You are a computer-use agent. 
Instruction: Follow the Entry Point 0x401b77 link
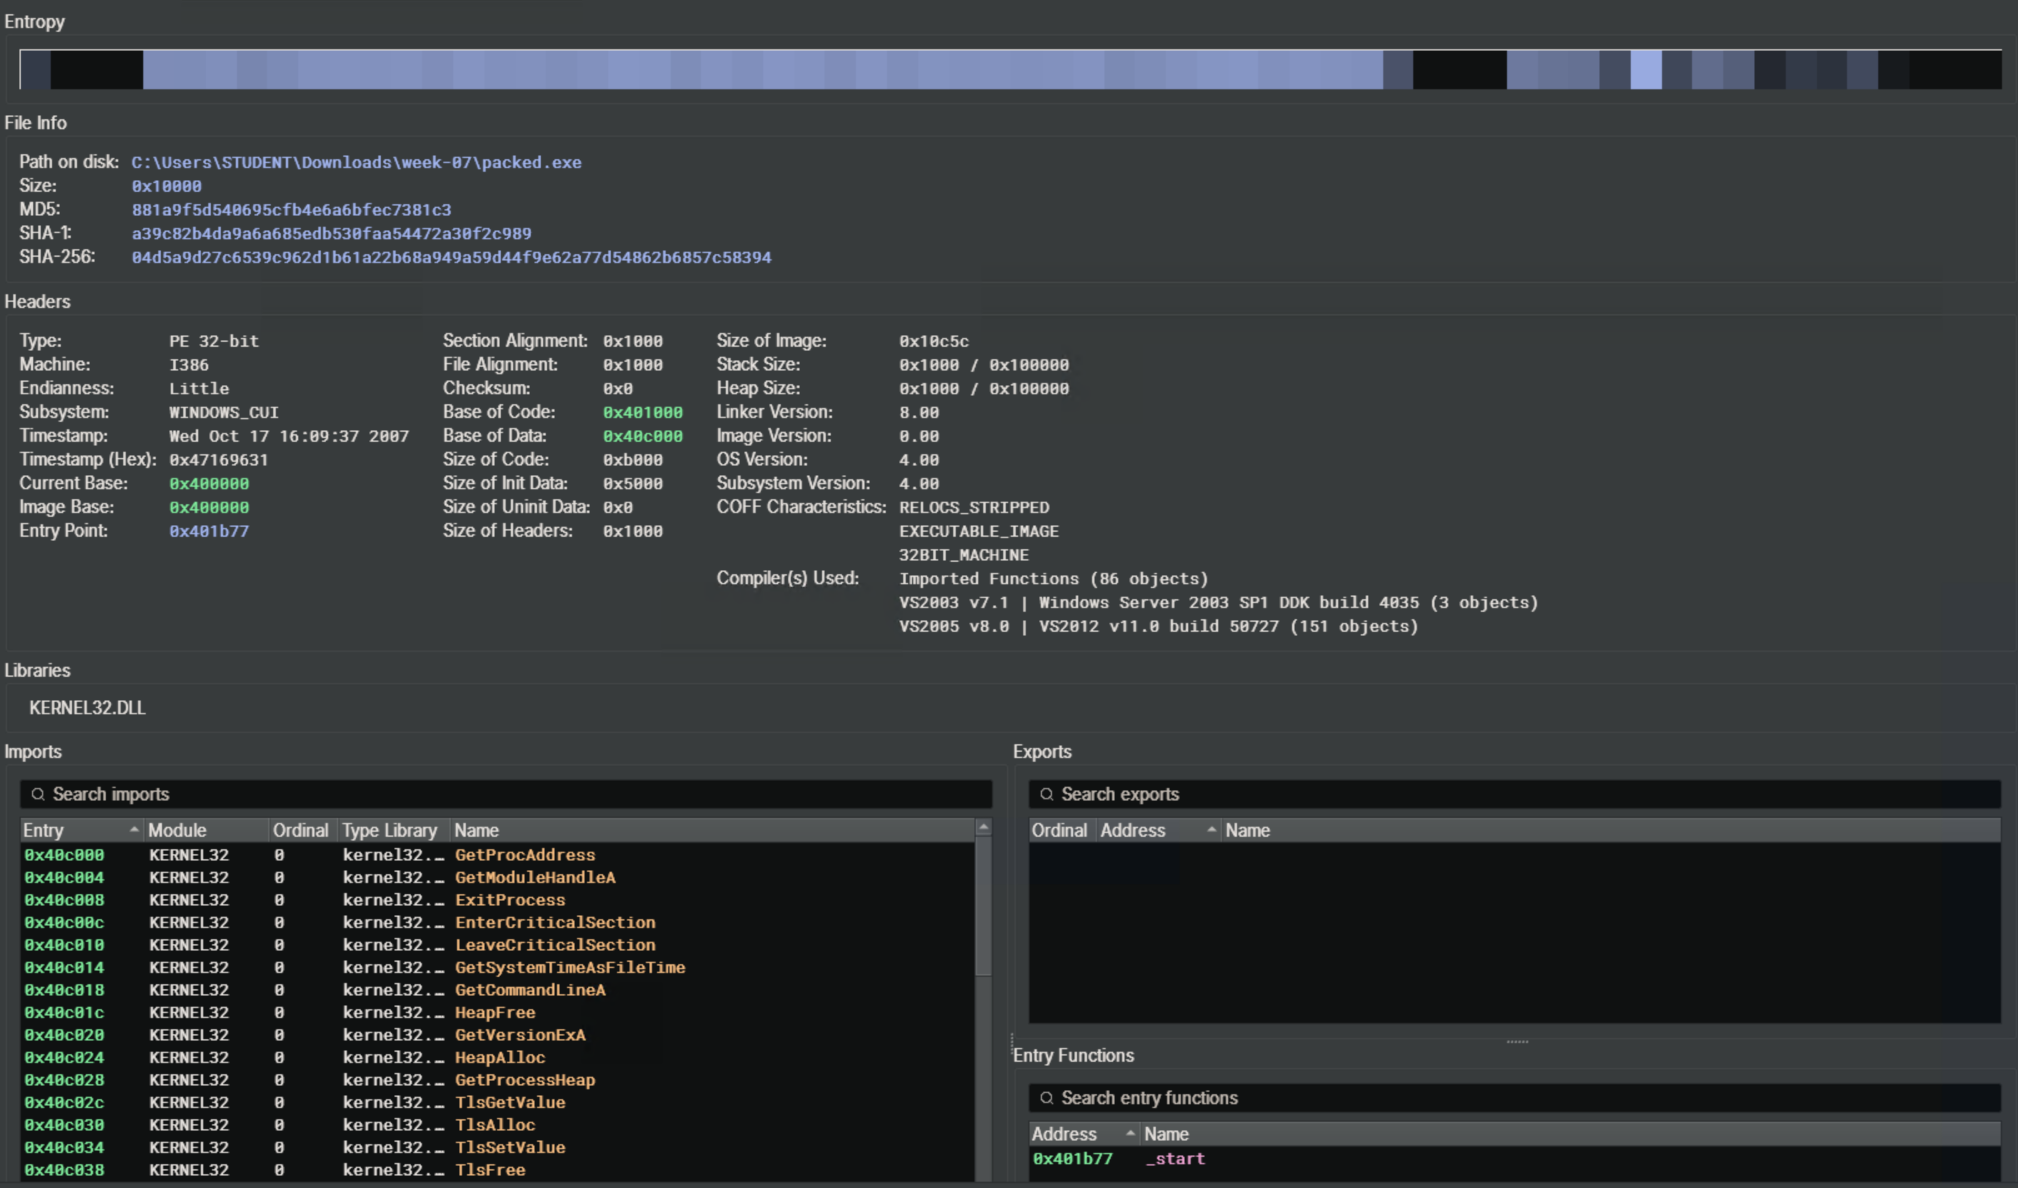209,531
